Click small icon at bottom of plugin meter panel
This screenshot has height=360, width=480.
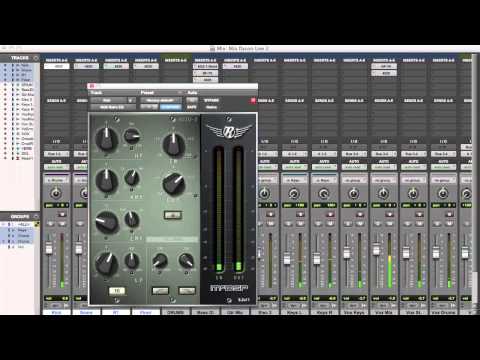pos(229,300)
